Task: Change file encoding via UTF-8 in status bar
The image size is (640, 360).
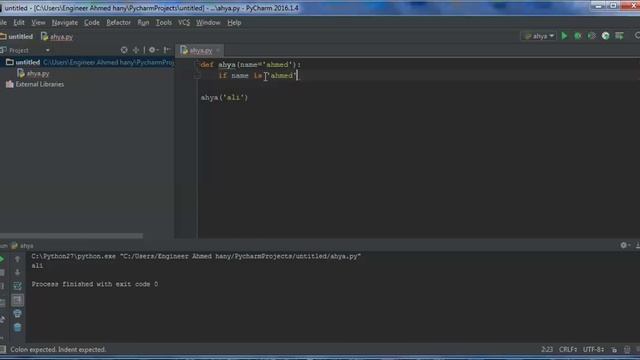Action: pyautogui.click(x=593, y=349)
